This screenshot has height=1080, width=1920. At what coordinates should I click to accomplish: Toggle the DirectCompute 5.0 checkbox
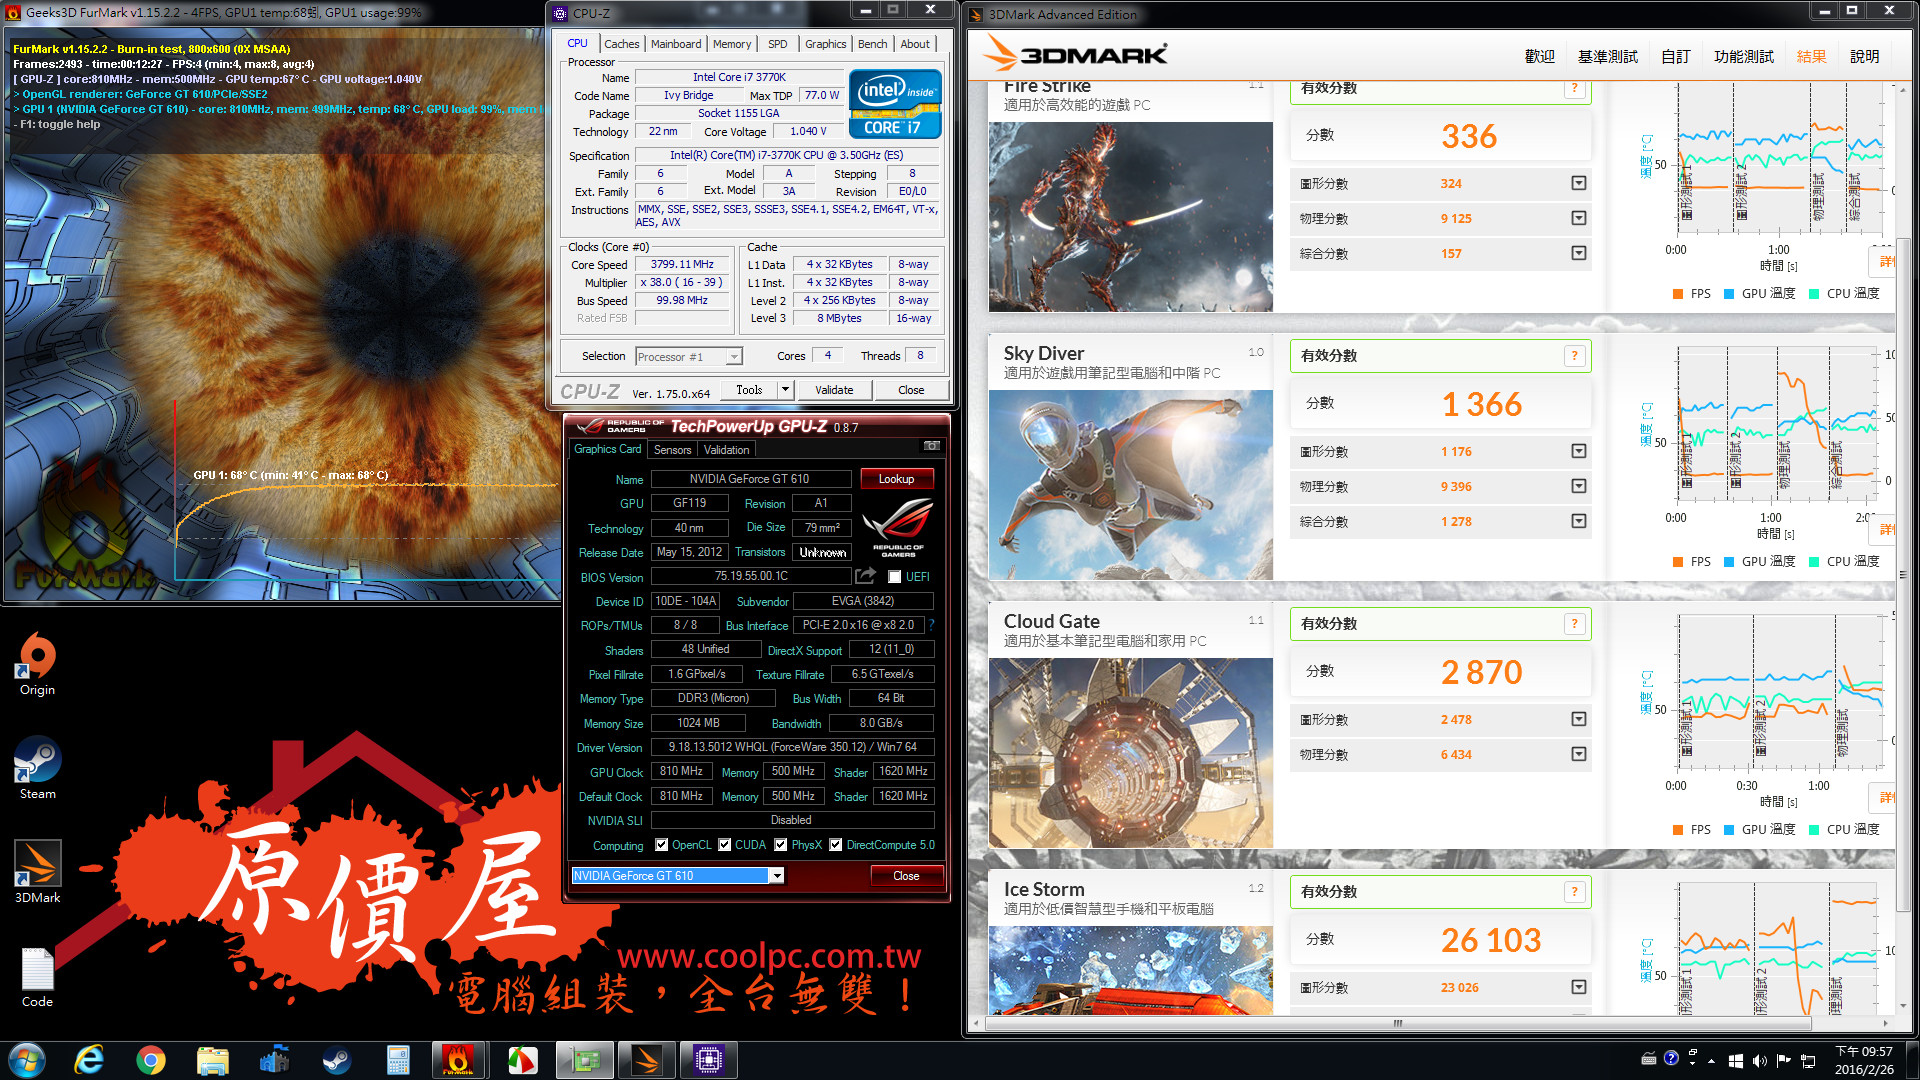[836, 845]
